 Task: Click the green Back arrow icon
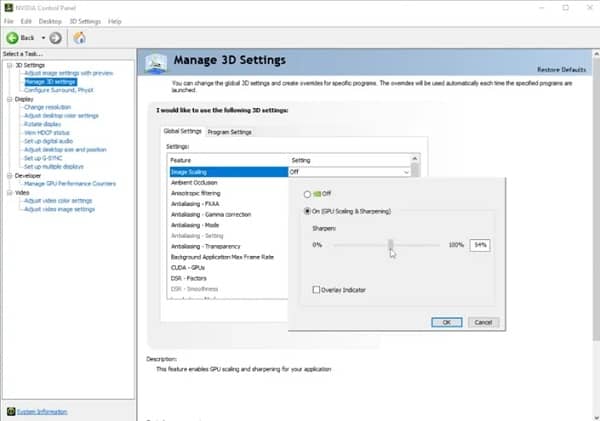tap(12, 38)
